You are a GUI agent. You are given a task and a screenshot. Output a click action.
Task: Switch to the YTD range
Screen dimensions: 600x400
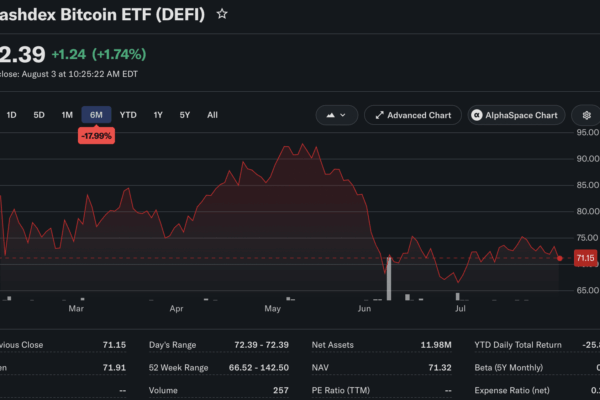[x=128, y=115]
